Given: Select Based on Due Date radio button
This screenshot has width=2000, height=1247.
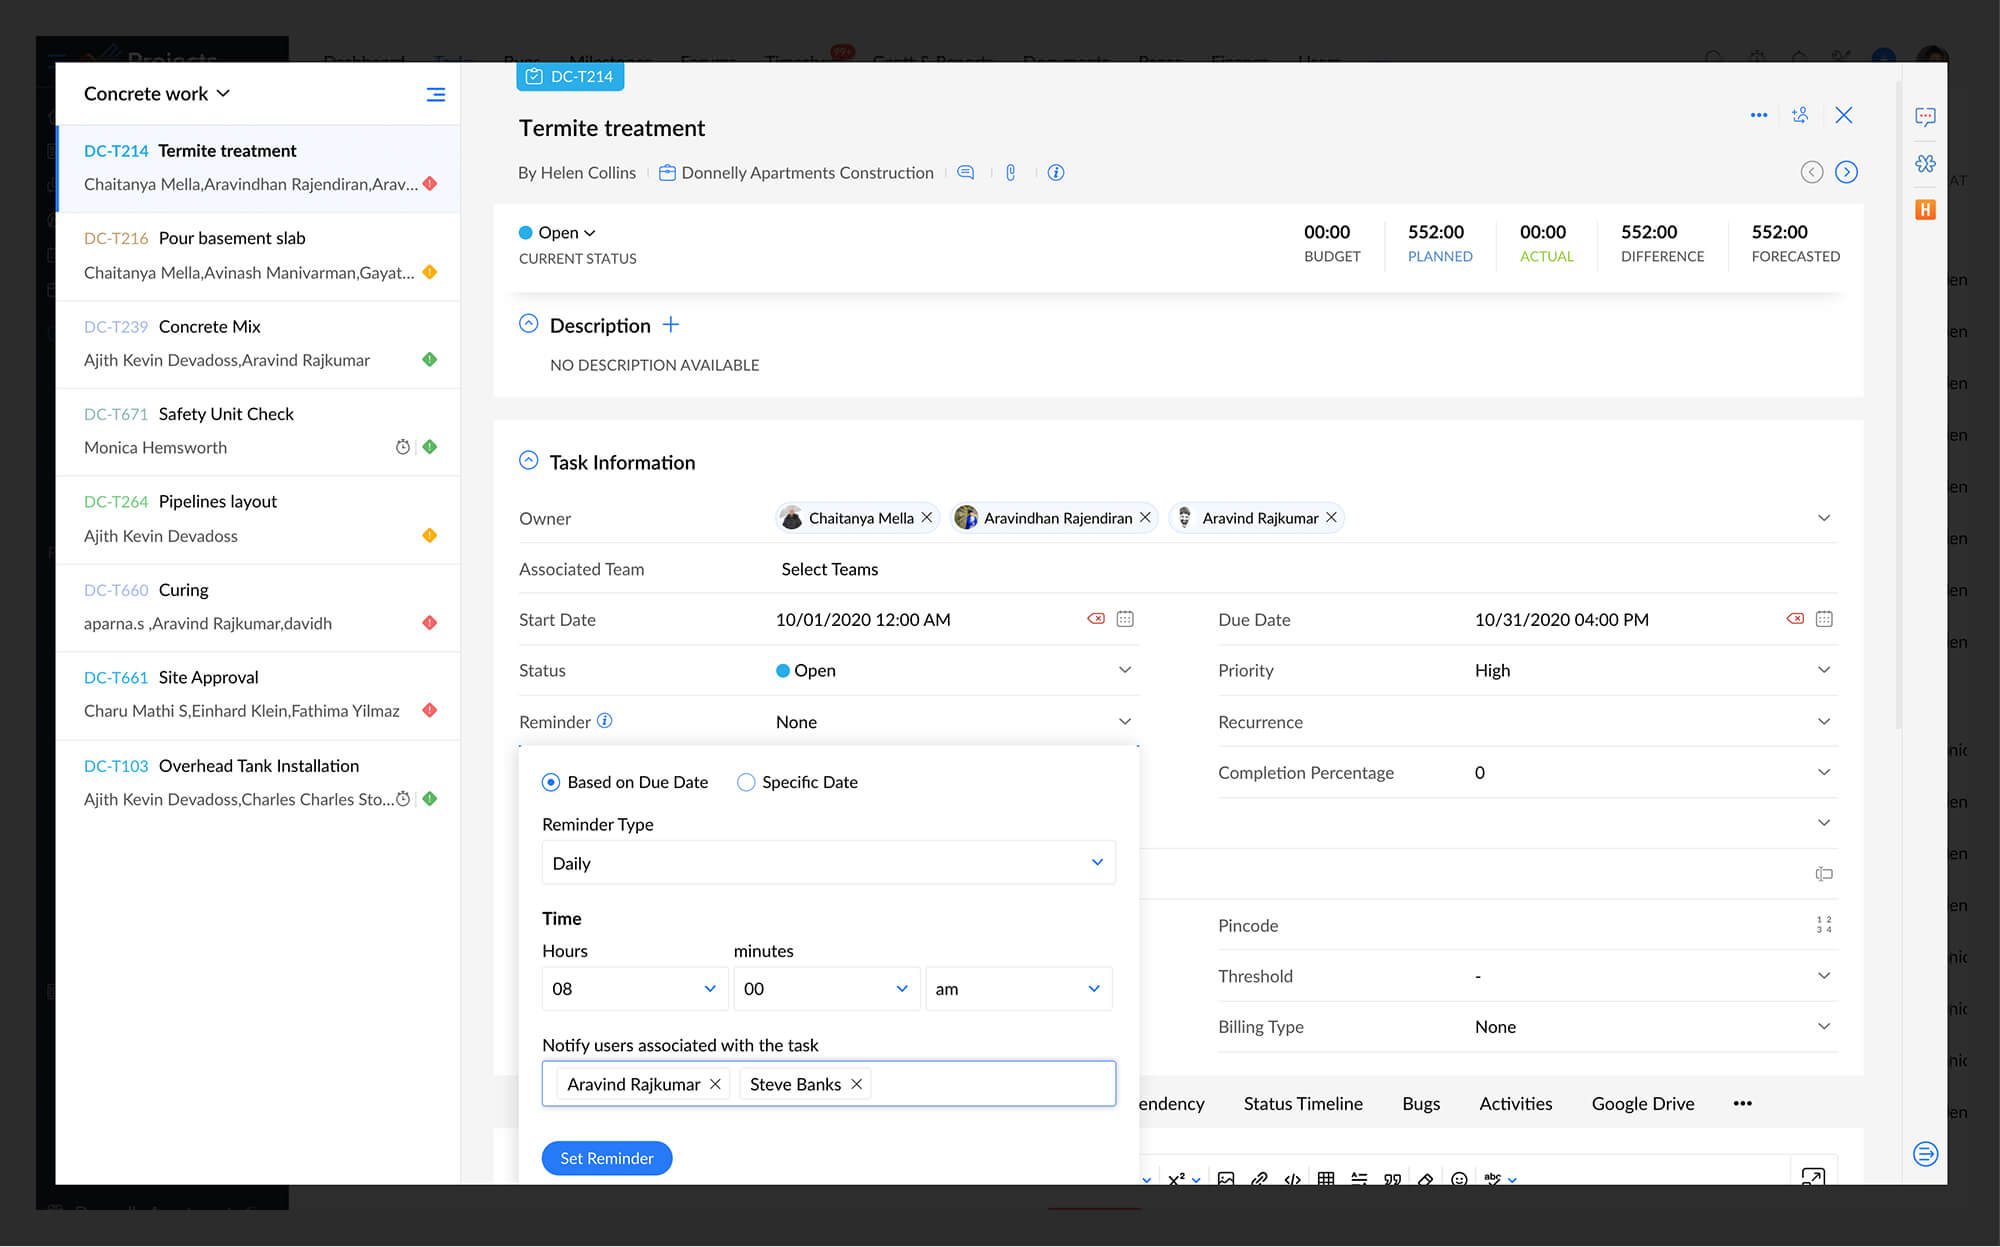Looking at the screenshot, I should coord(551,782).
